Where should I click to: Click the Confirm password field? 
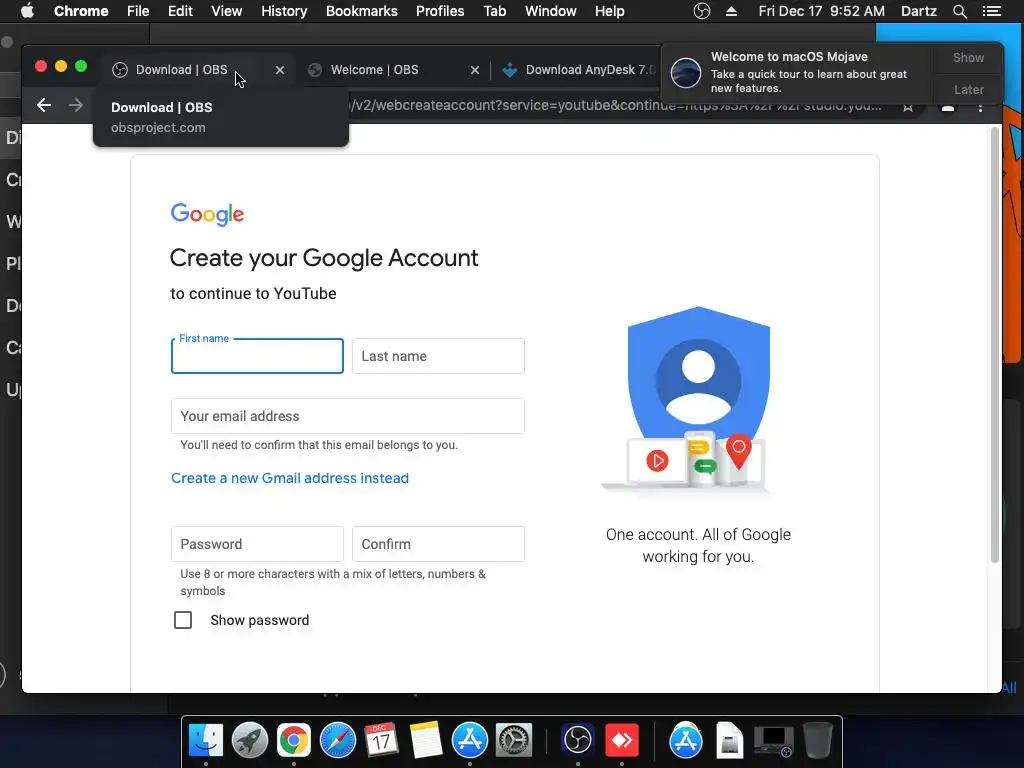pyautogui.click(x=438, y=544)
